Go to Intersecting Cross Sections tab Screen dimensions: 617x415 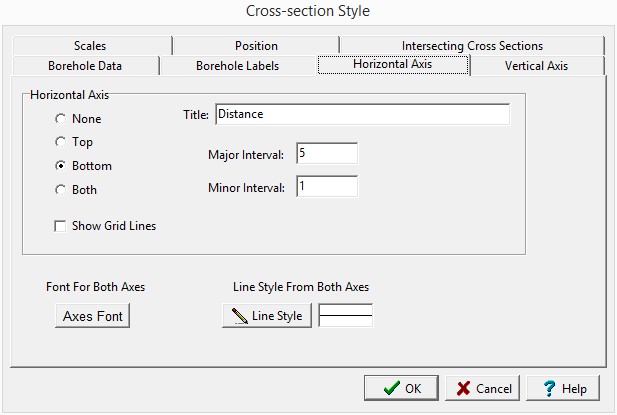click(x=472, y=46)
